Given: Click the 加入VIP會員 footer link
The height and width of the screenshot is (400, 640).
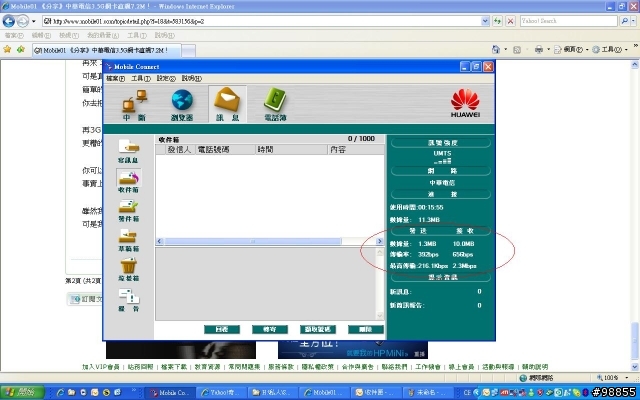Looking at the screenshot, I should tap(101, 367).
